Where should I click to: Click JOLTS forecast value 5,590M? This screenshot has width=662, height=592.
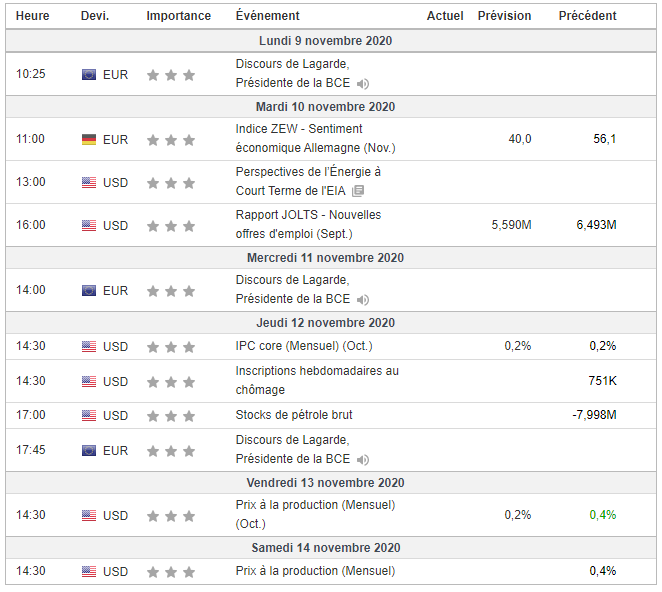[x=511, y=225]
